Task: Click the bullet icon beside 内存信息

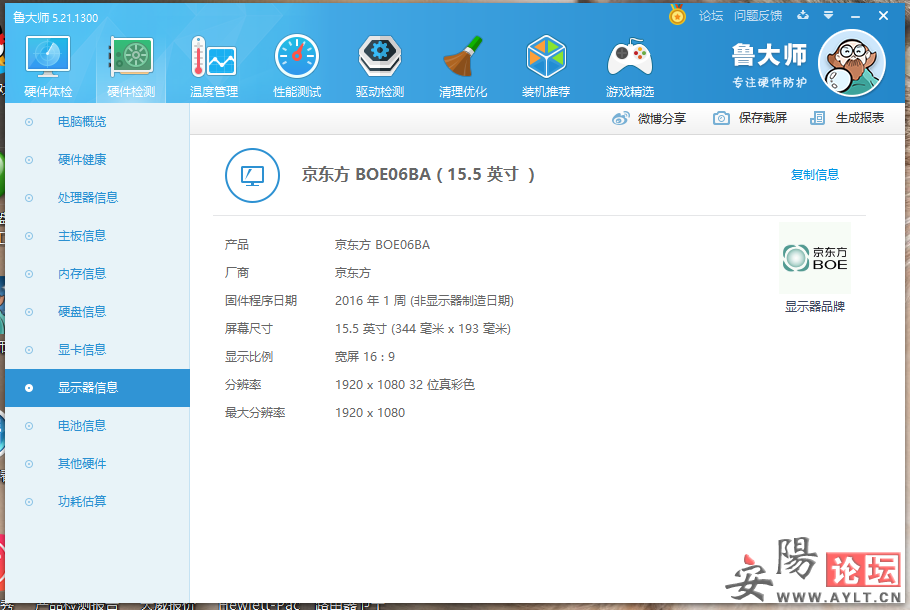Action: click(28, 274)
